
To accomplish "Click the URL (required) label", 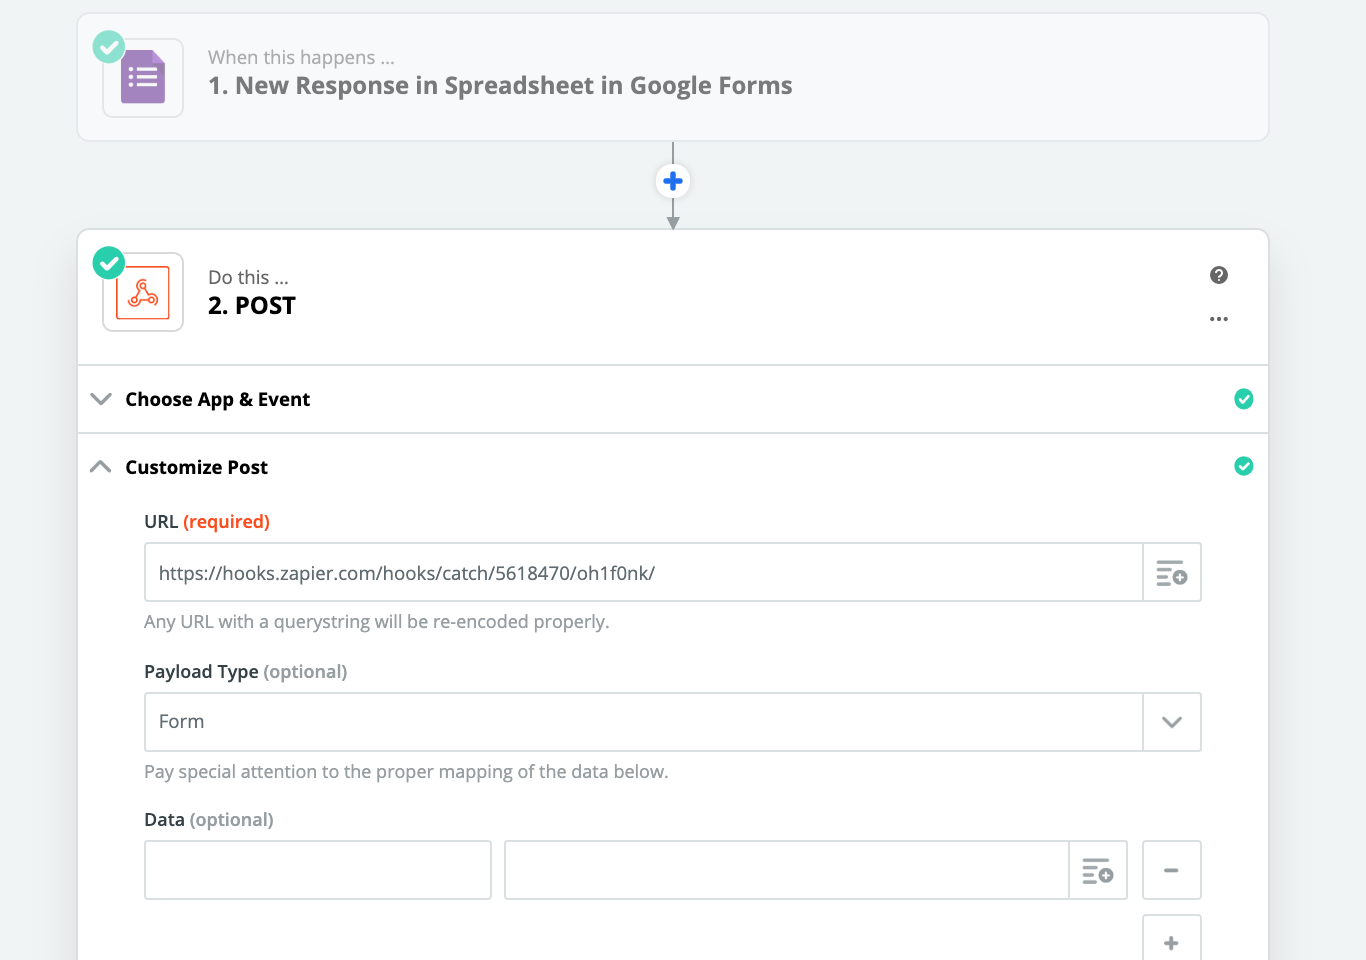I will coord(207,522).
